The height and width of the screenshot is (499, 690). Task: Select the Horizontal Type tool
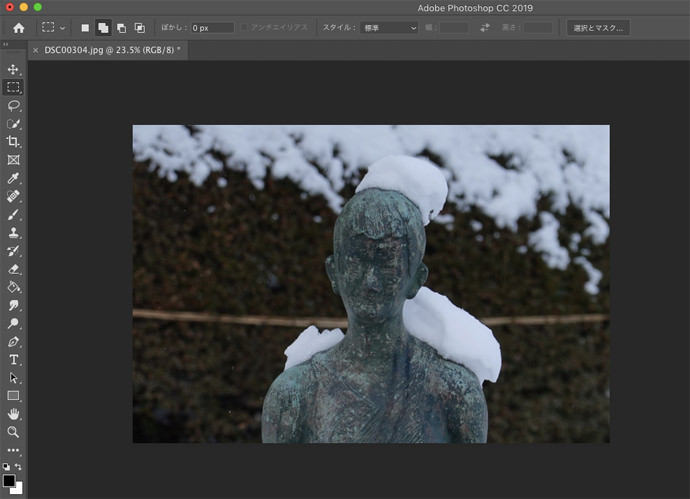pos(13,360)
